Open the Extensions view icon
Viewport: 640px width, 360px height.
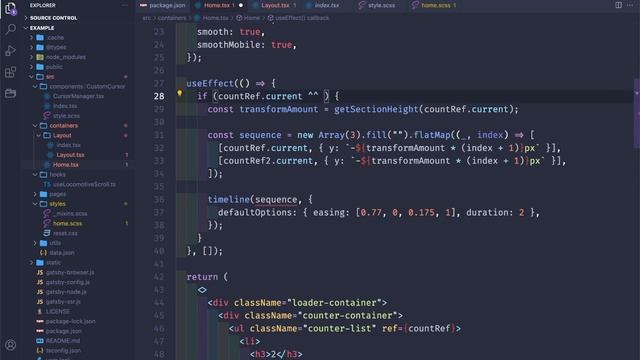coord(11,72)
